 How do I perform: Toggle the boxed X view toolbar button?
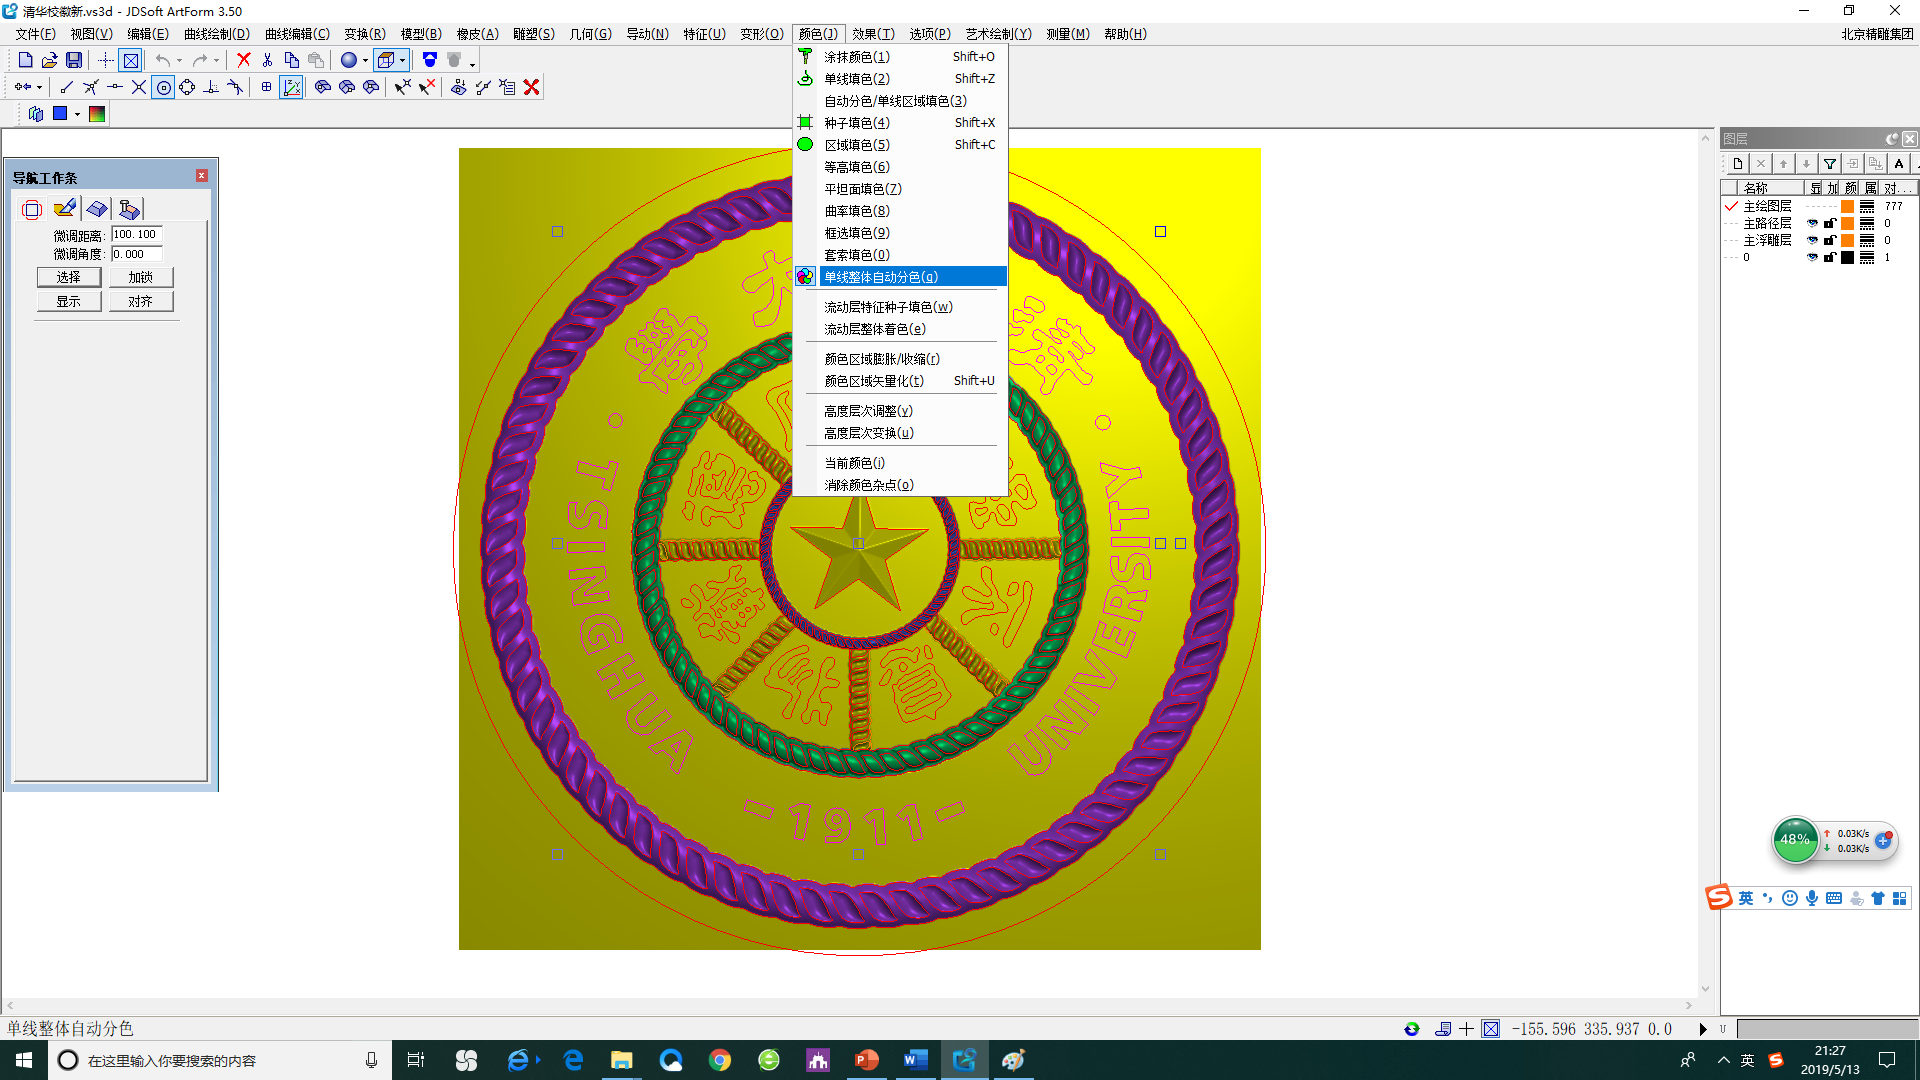click(x=130, y=60)
